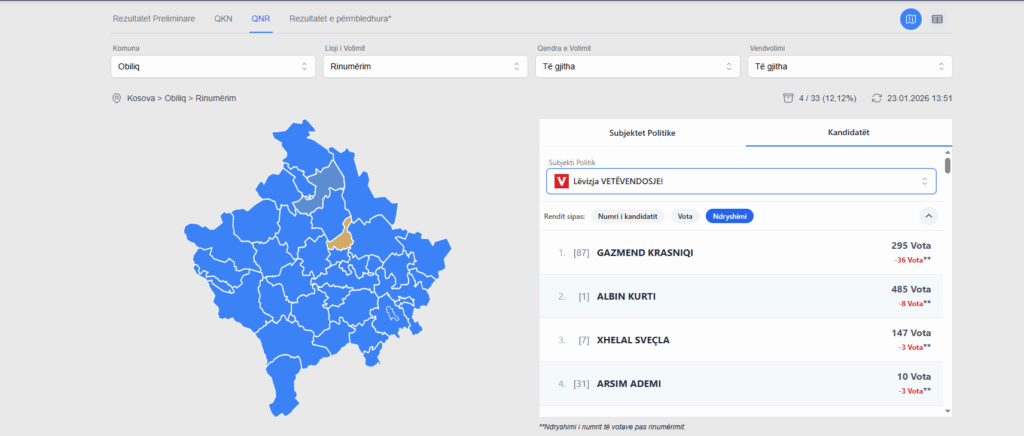Open the Rezultatet Preliminare tab
This screenshot has width=1024, height=436.
pos(153,19)
